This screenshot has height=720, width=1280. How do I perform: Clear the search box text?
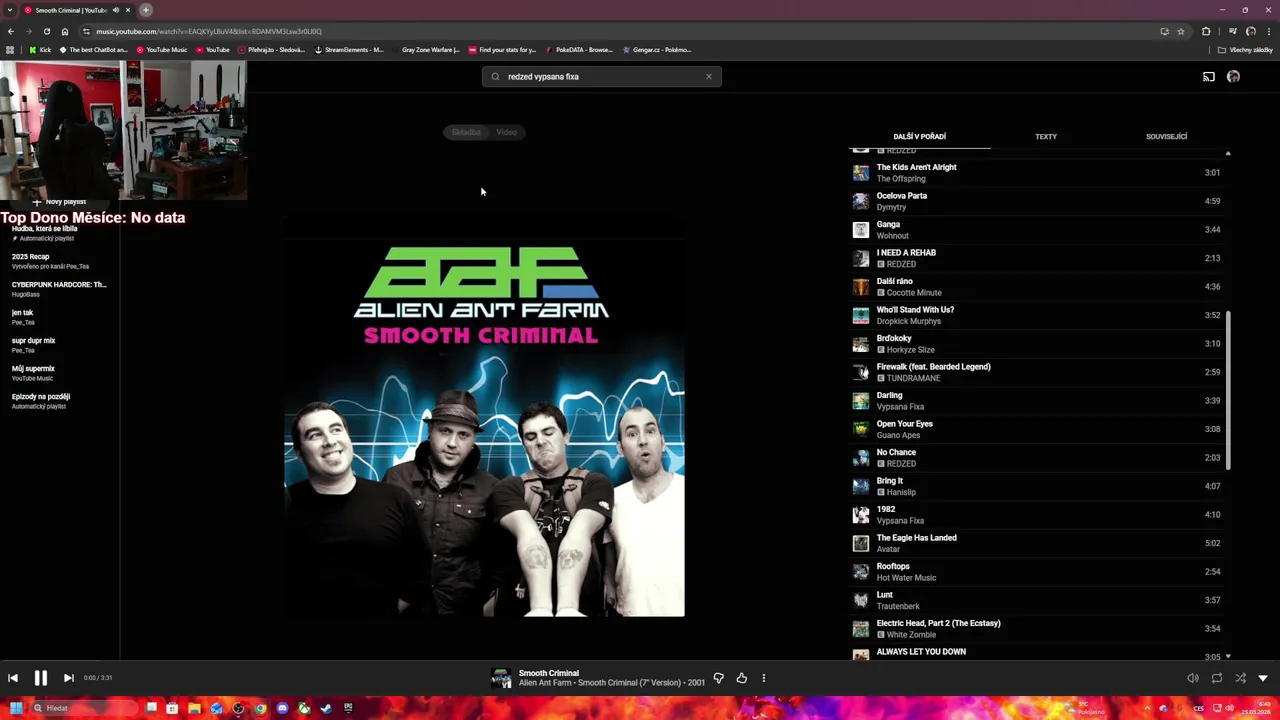709,76
